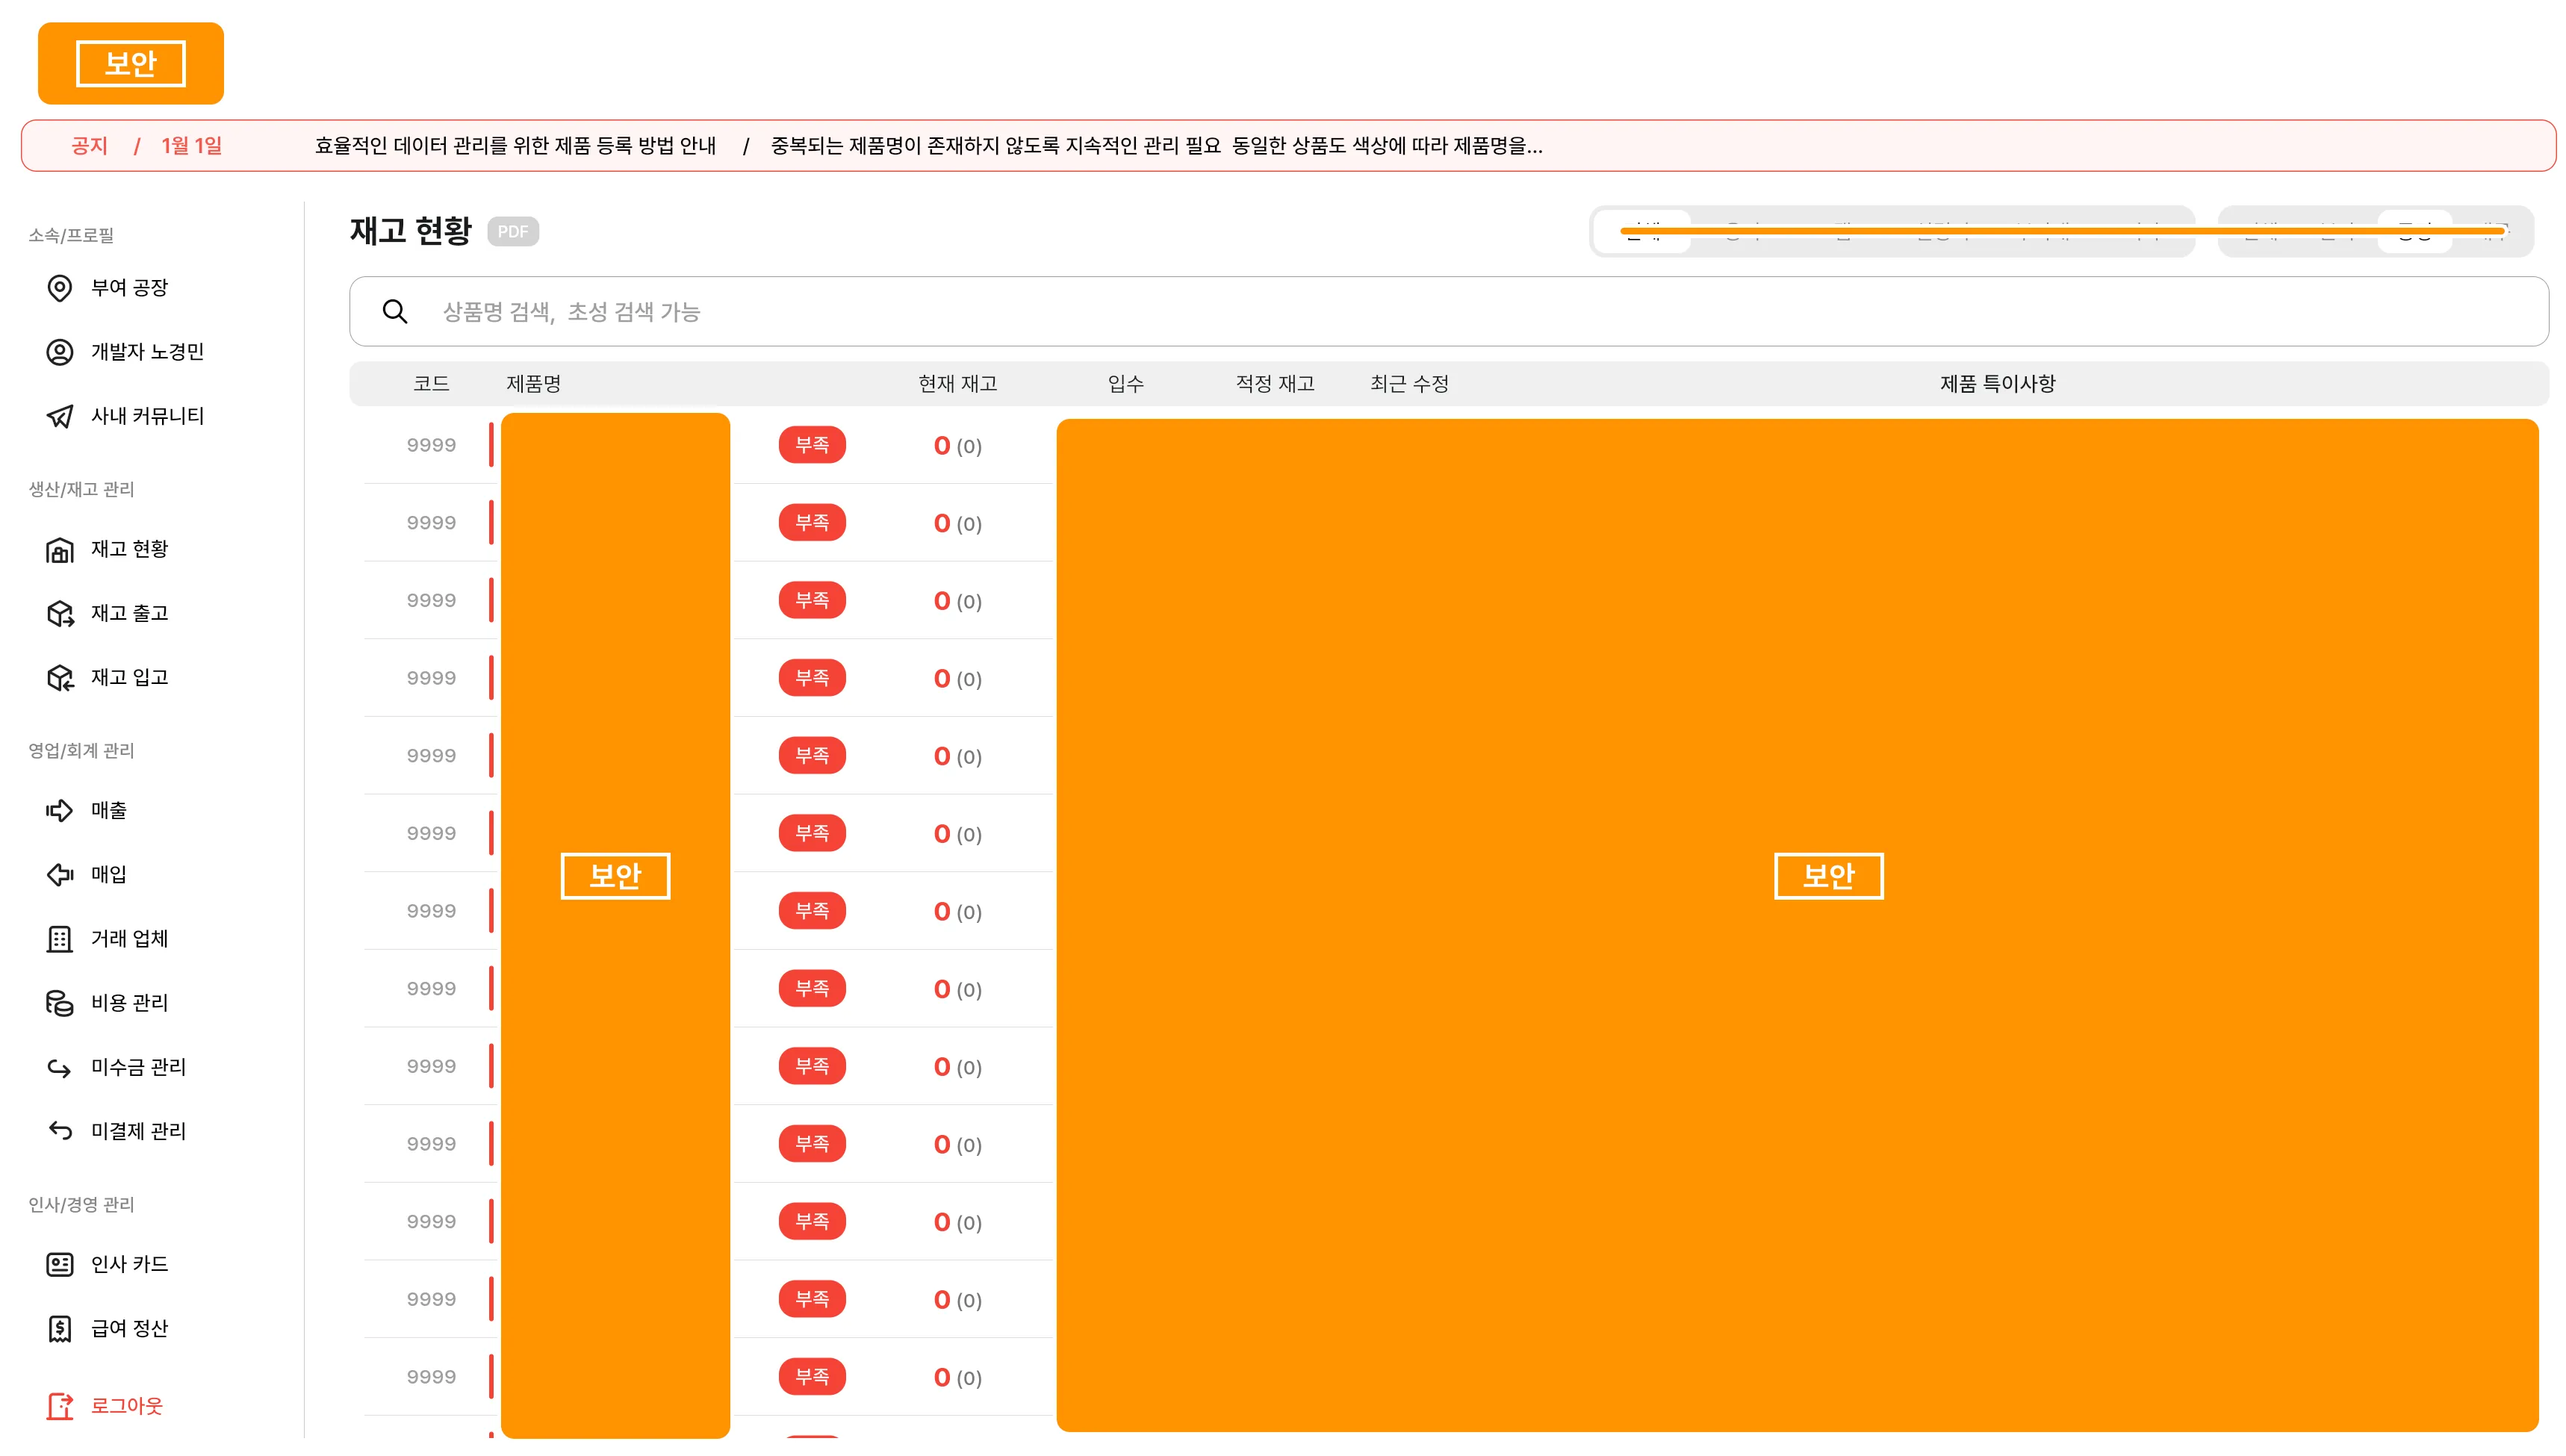
Task: Click the 재고 출고 outbound box icon
Action: [x=60, y=613]
